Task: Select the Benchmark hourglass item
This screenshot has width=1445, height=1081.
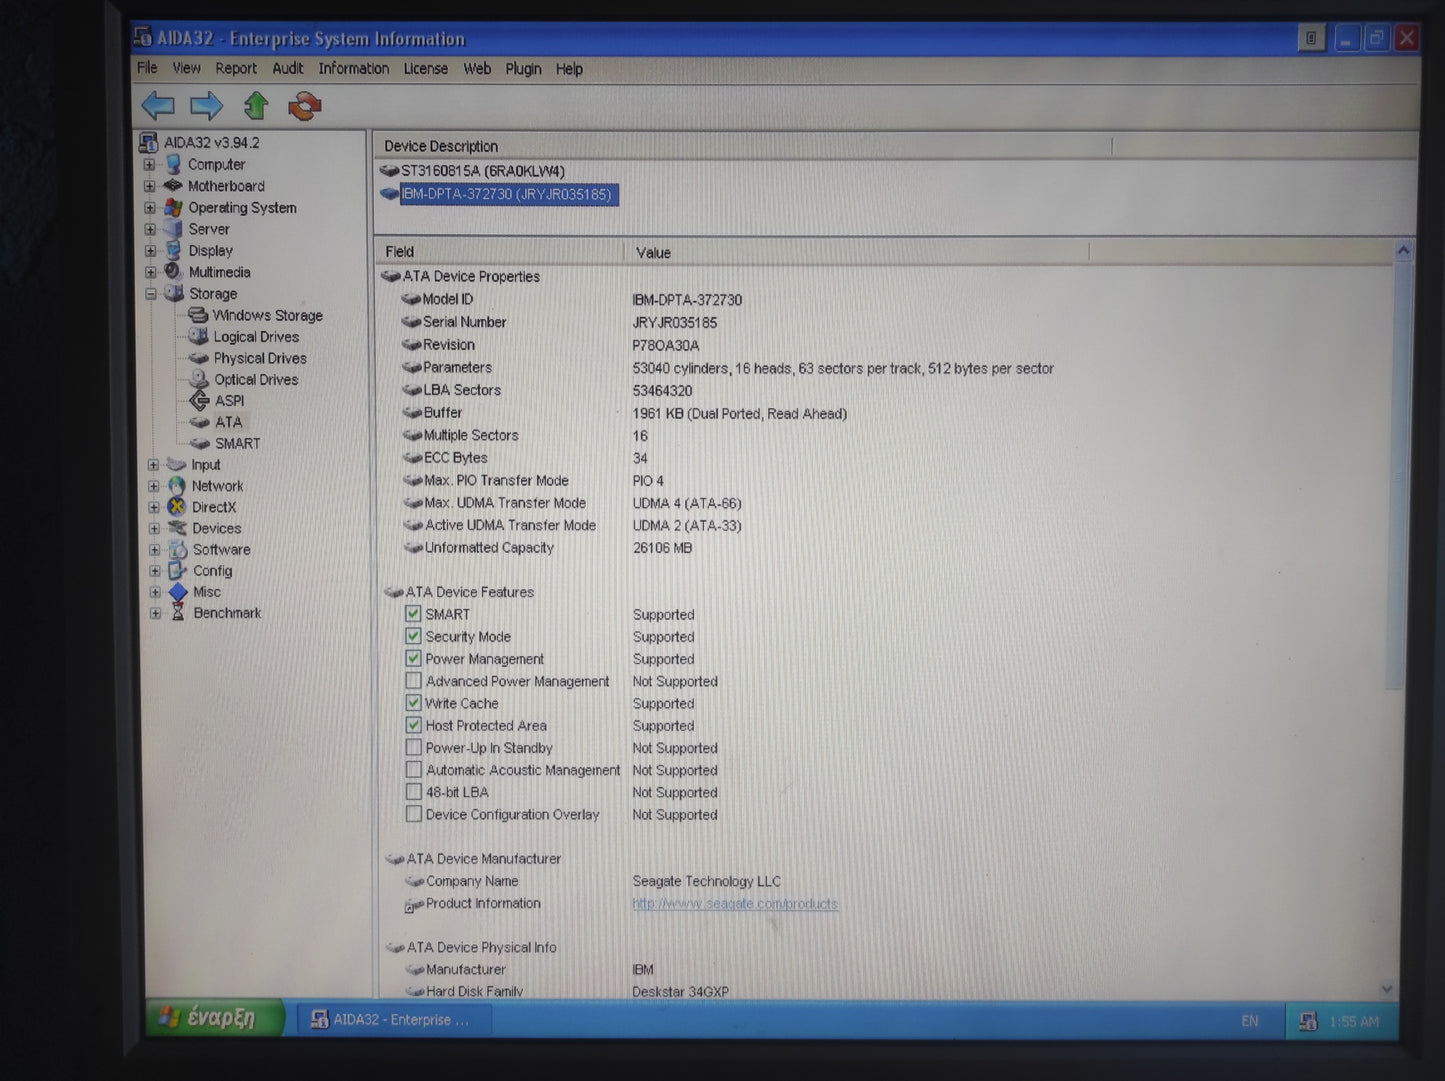Action: [226, 613]
